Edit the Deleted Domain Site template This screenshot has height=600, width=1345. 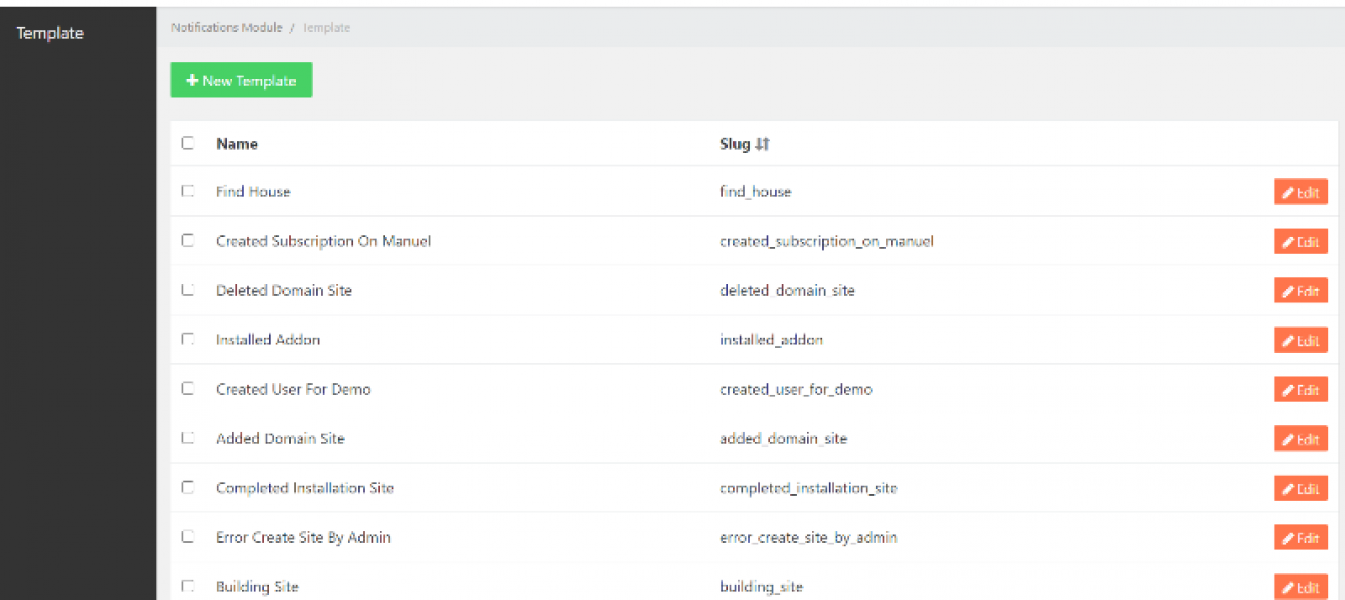tap(1300, 291)
